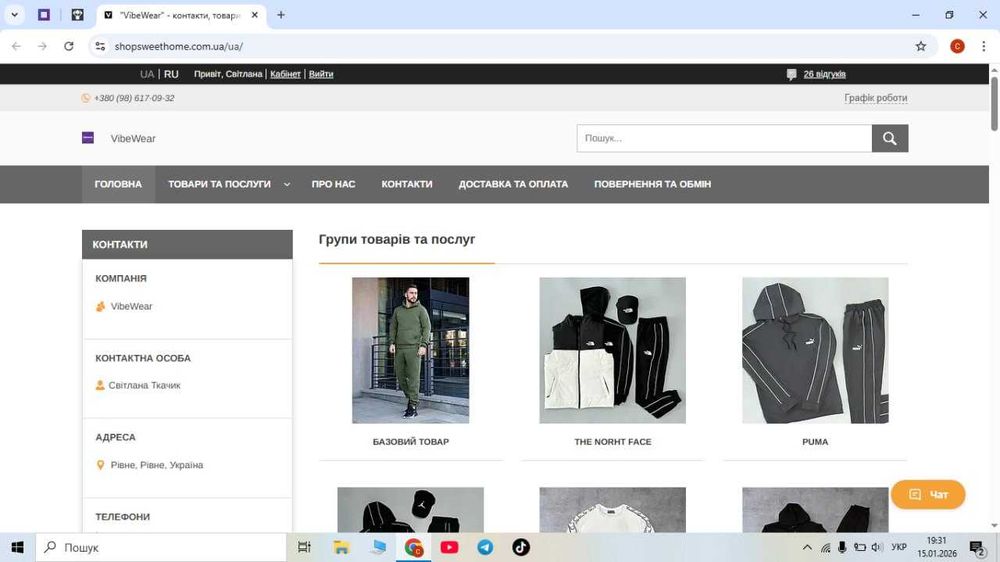Open The Norht Face product image

[612, 350]
